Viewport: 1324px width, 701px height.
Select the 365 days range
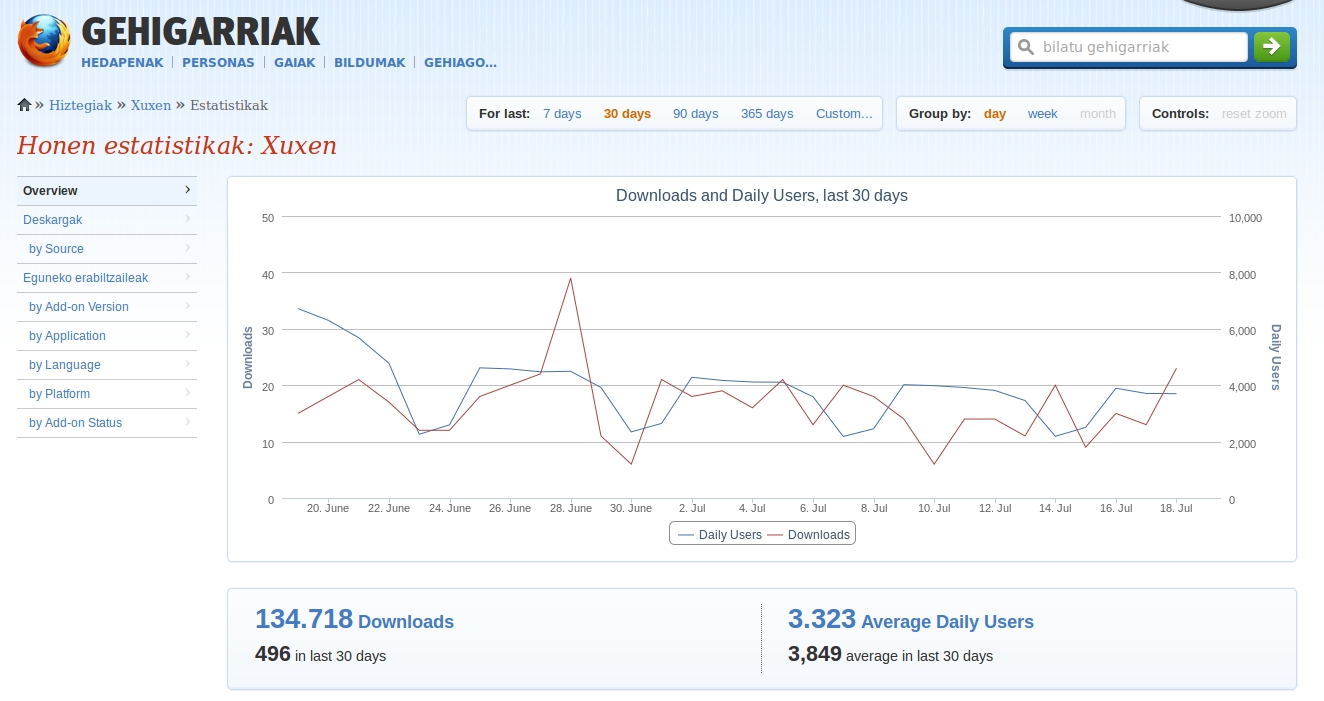coord(767,114)
